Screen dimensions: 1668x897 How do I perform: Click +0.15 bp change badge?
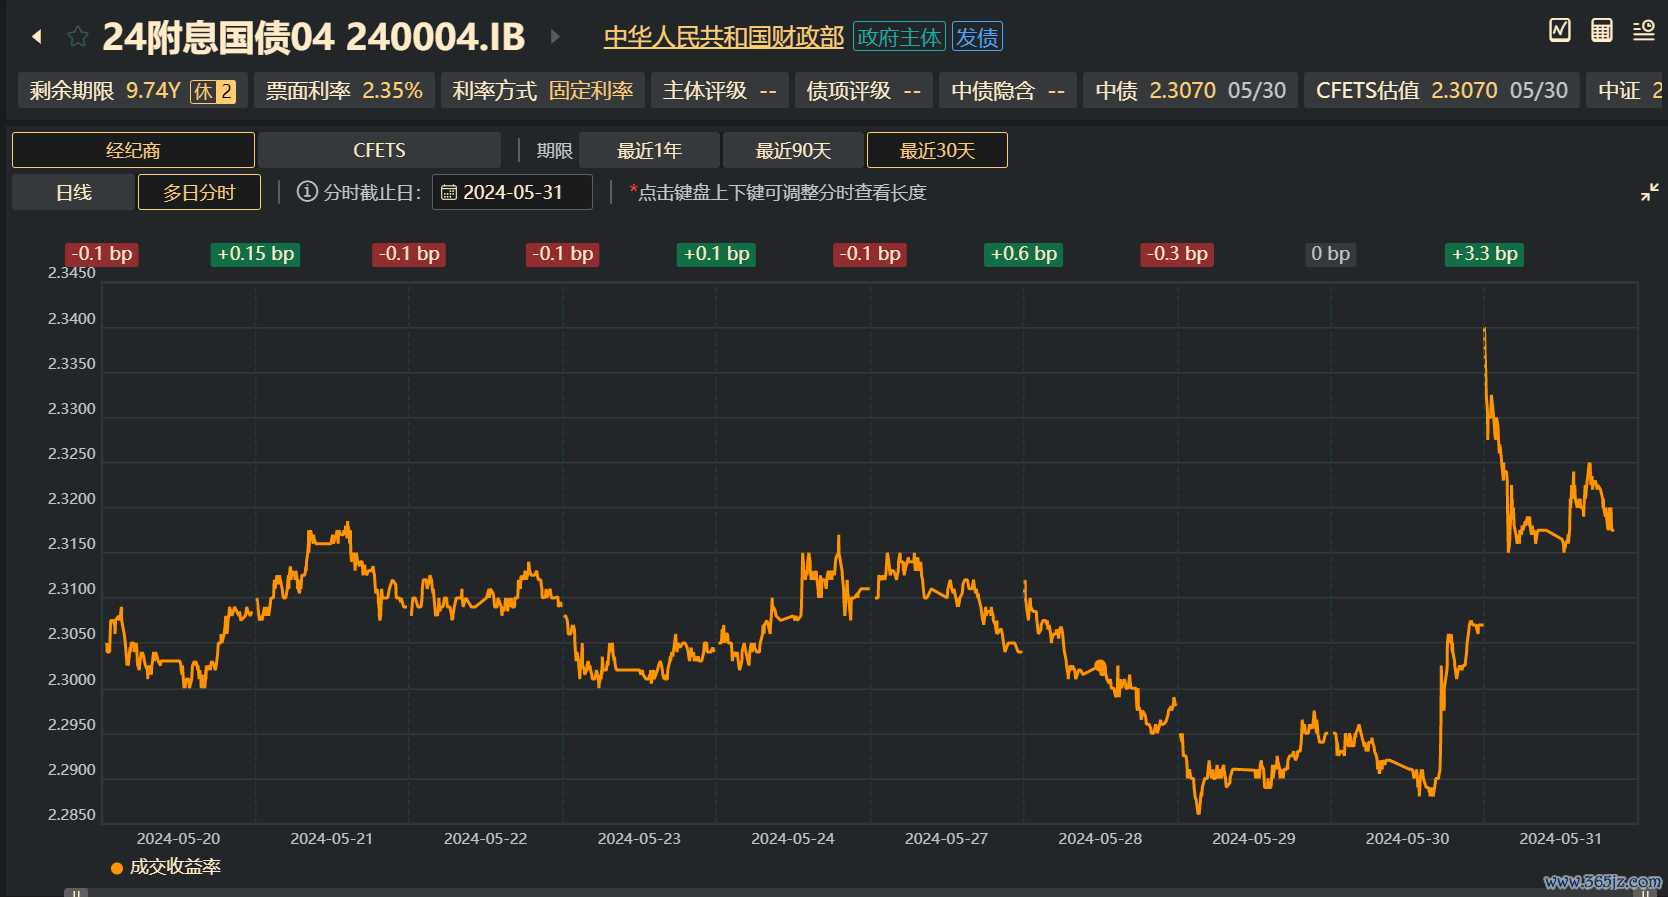(256, 254)
